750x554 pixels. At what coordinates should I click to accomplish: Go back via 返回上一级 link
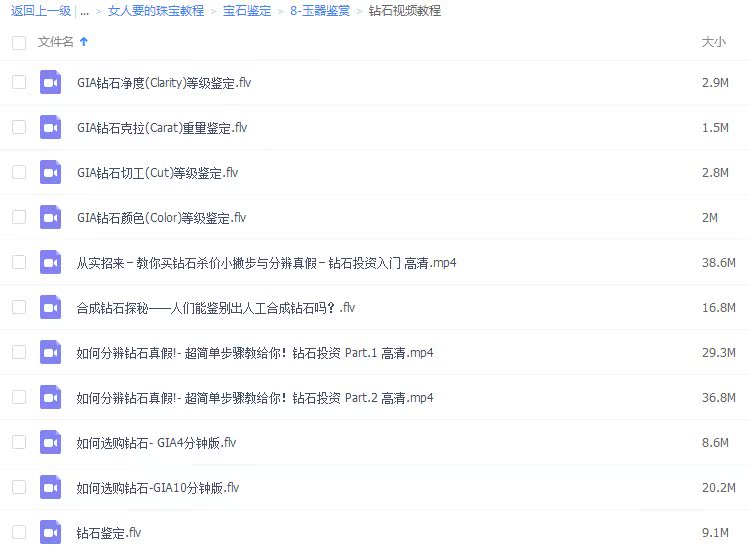[x=41, y=11]
